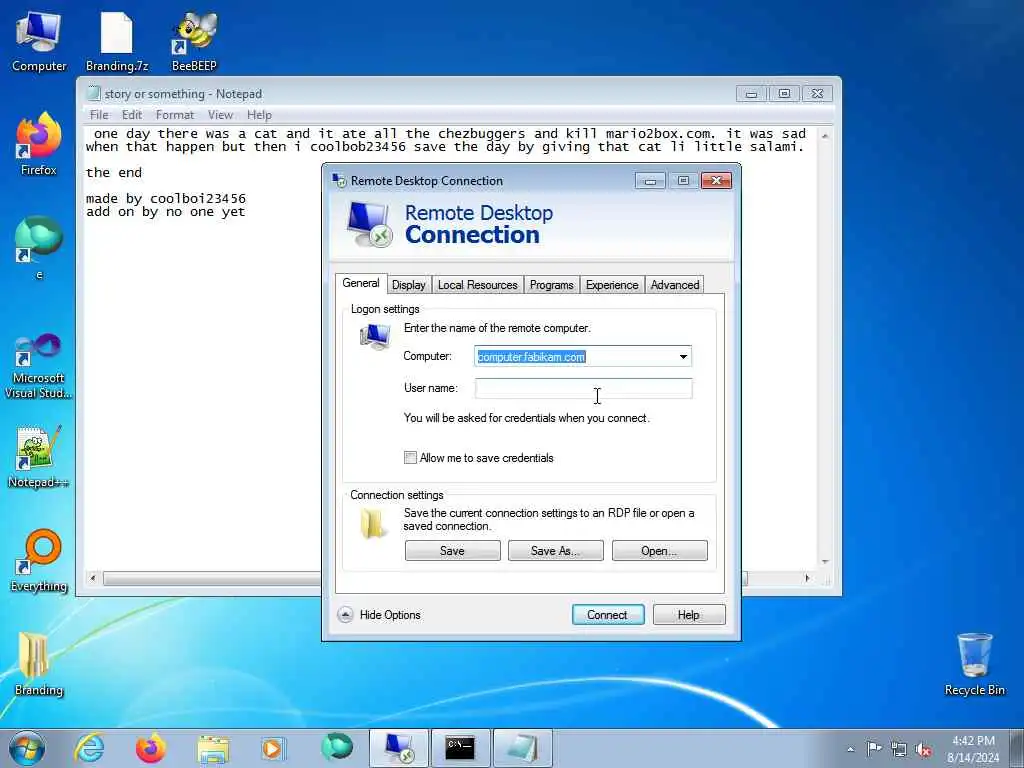The width and height of the screenshot is (1024, 768).
Task: Switch to the Display tab
Action: pos(409,285)
